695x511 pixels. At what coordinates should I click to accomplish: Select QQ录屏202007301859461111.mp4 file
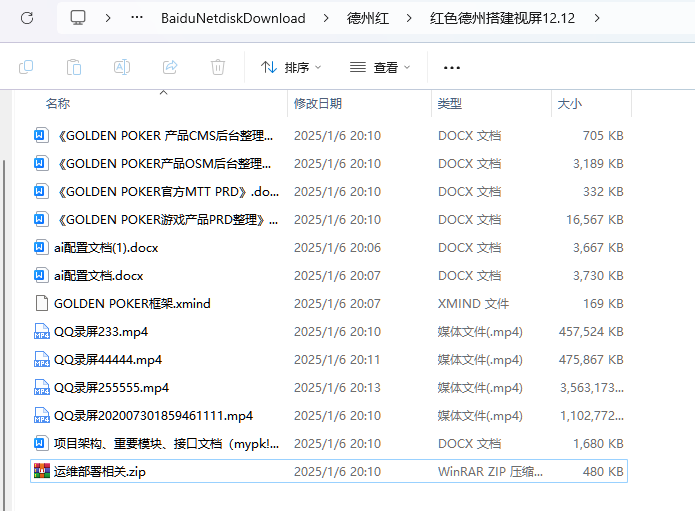[329, 416]
